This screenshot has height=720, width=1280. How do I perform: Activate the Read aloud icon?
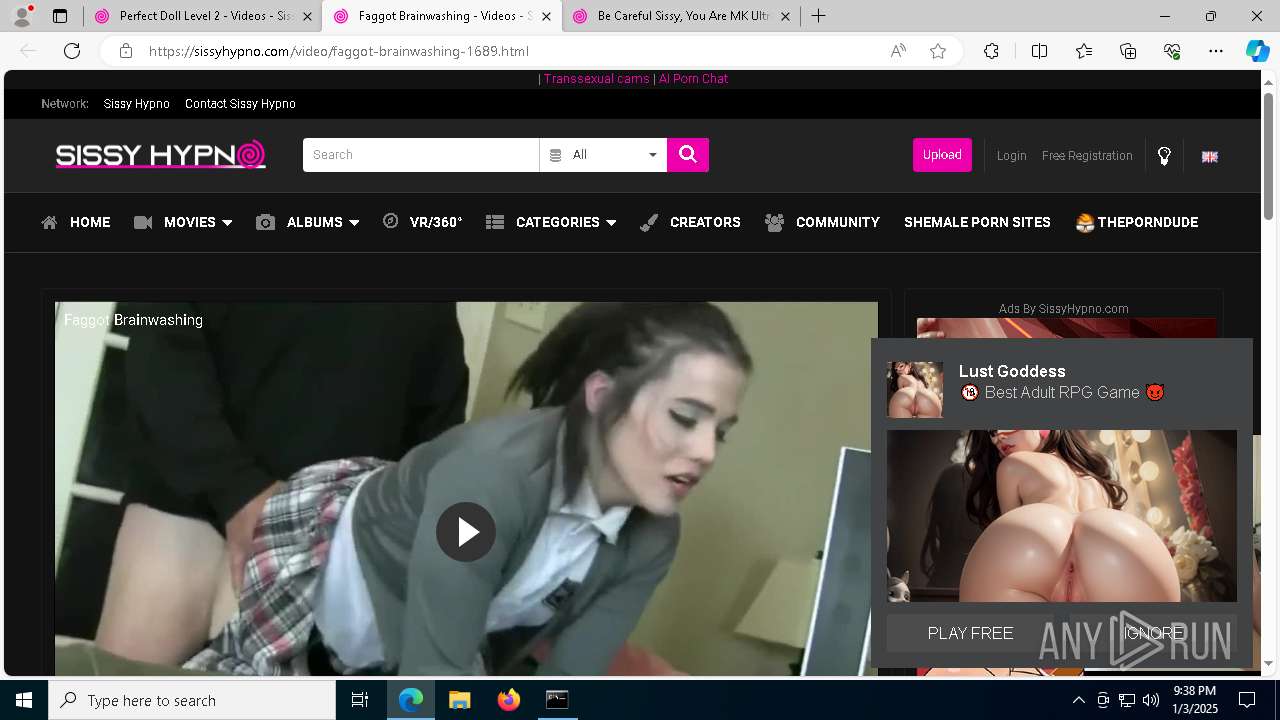(x=898, y=51)
